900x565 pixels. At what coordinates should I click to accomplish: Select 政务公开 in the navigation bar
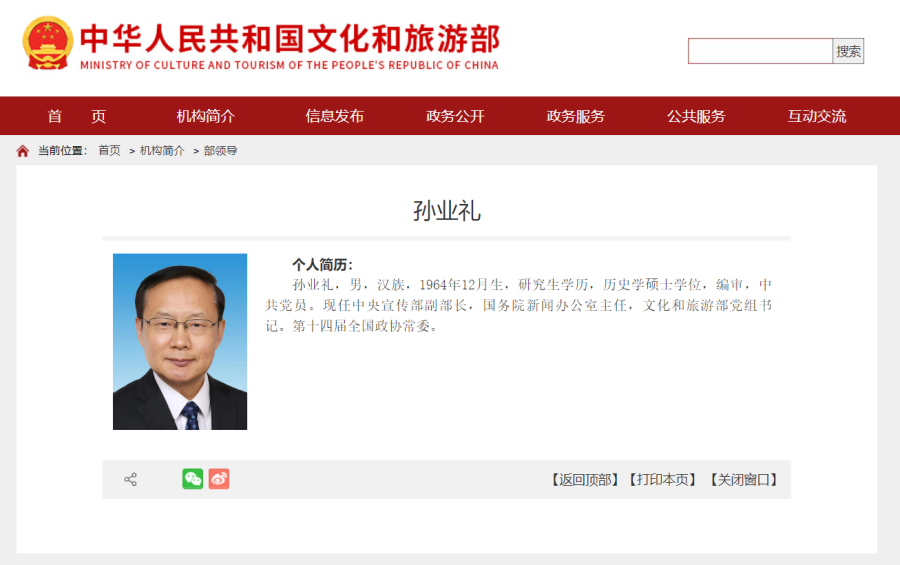[455, 116]
